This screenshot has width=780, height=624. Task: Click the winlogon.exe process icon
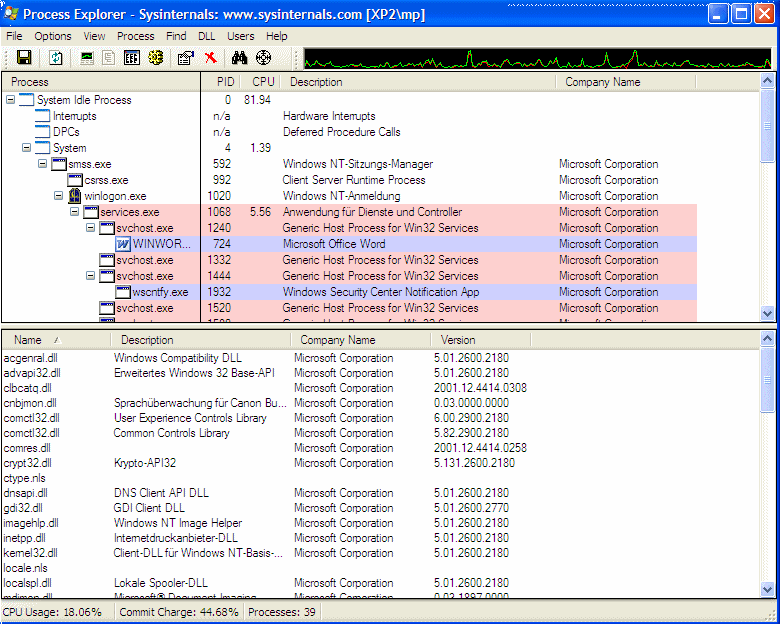pyautogui.click(x=75, y=196)
